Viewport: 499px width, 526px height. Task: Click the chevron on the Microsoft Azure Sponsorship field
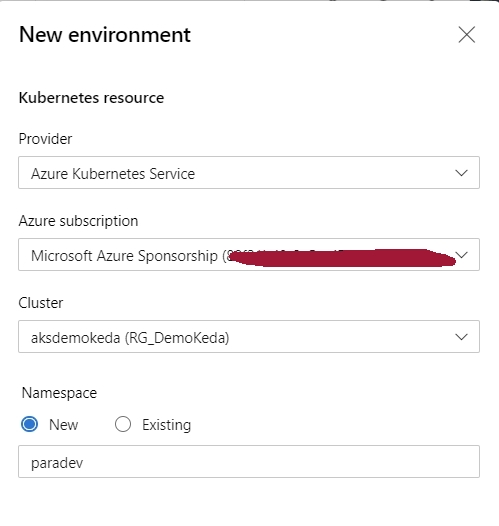462,255
